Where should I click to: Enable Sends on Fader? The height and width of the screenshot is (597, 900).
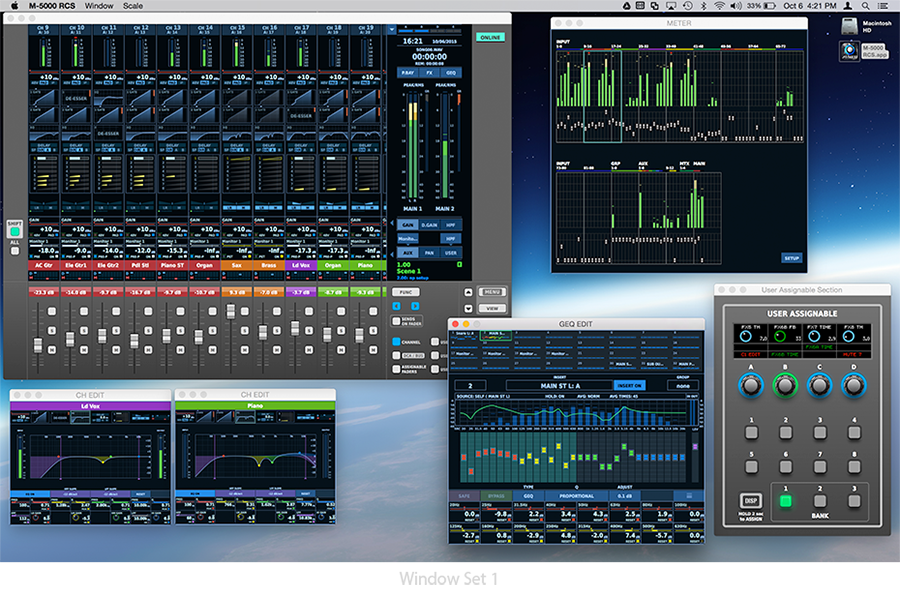[396, 320]
